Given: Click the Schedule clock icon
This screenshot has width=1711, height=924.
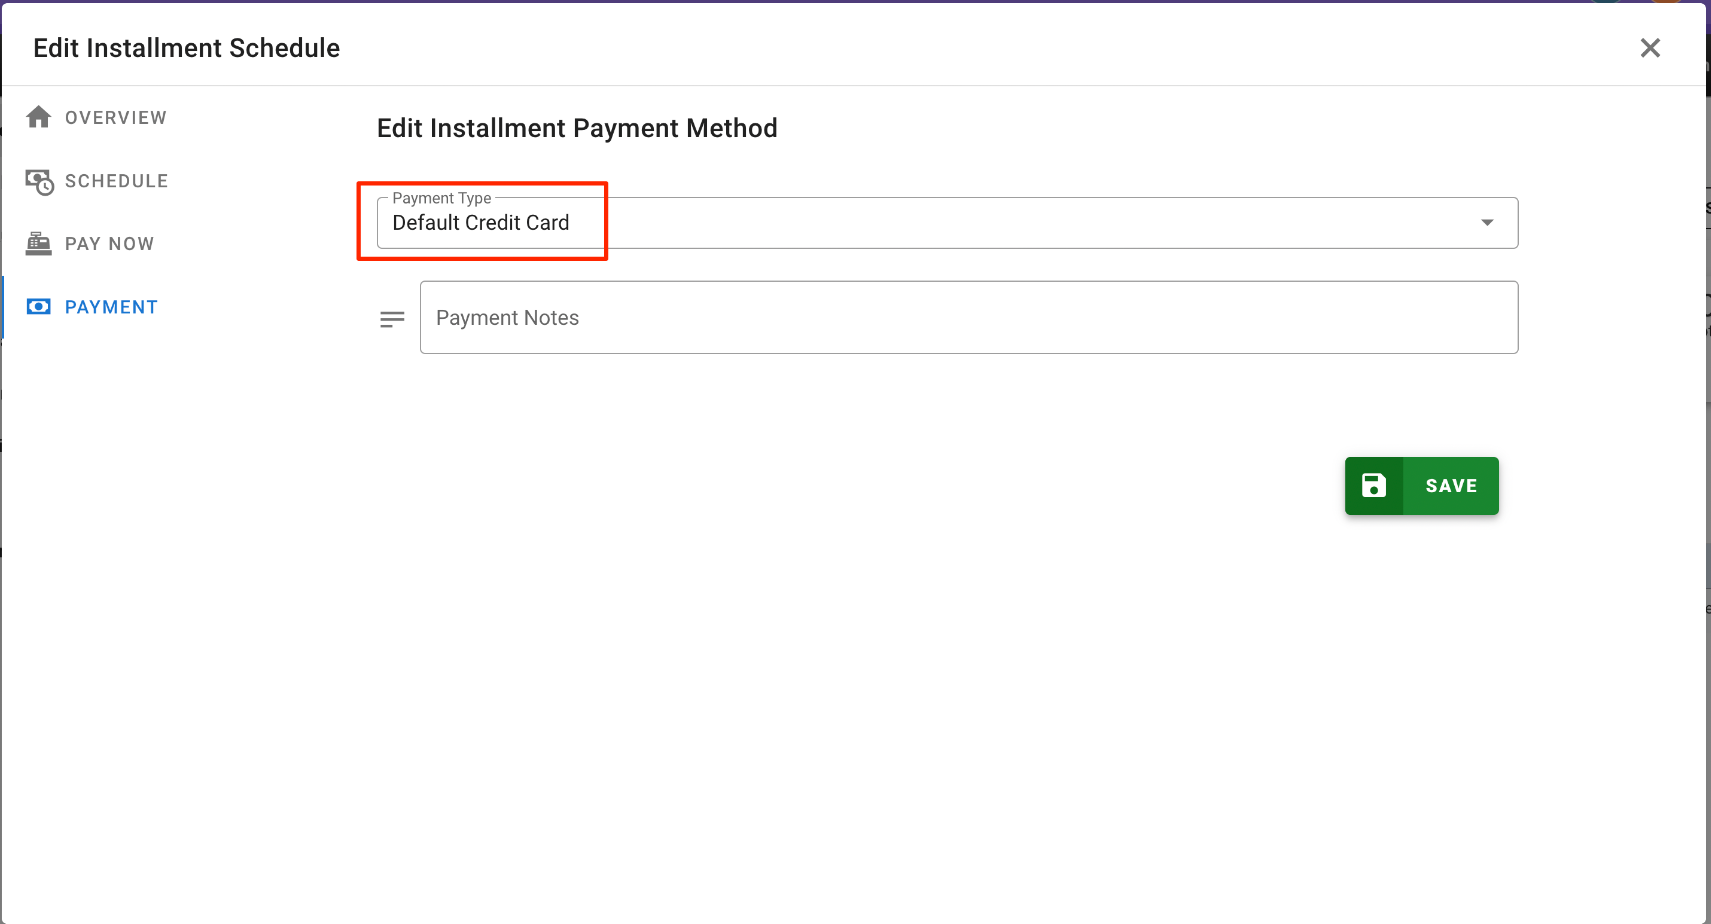Looking at the screenshot, I should click(x=39, y=181).
